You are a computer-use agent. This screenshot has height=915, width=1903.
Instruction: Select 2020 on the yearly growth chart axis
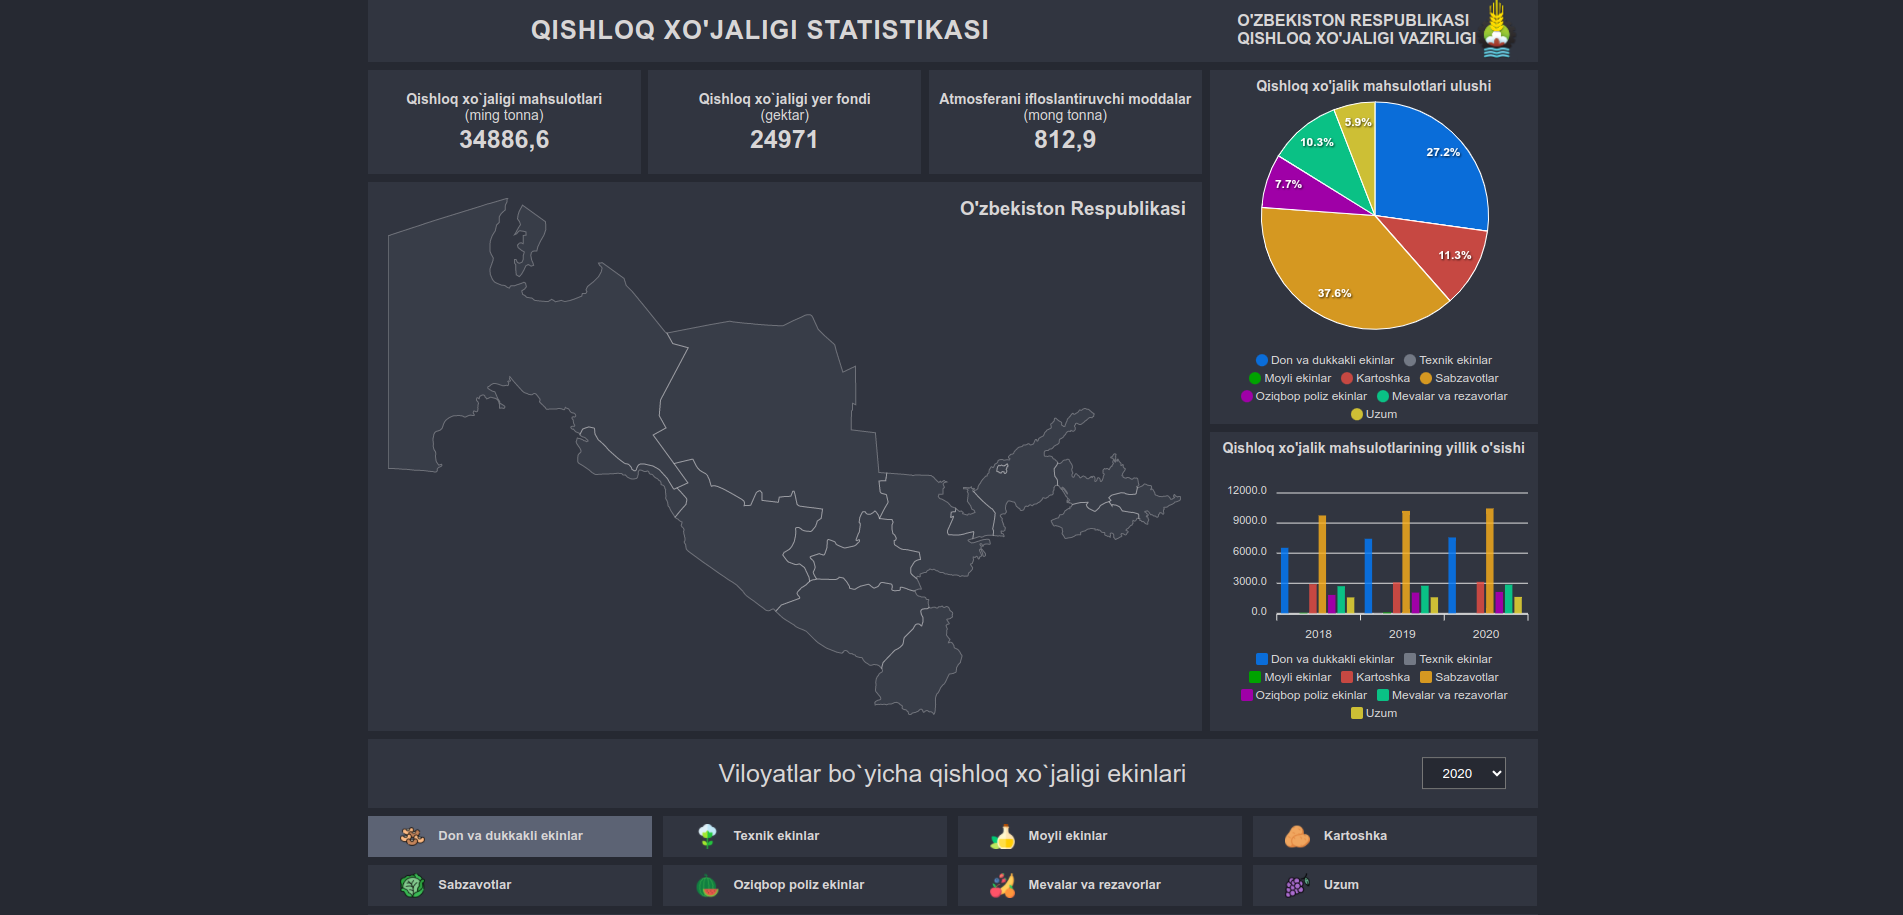[1486, 633]
